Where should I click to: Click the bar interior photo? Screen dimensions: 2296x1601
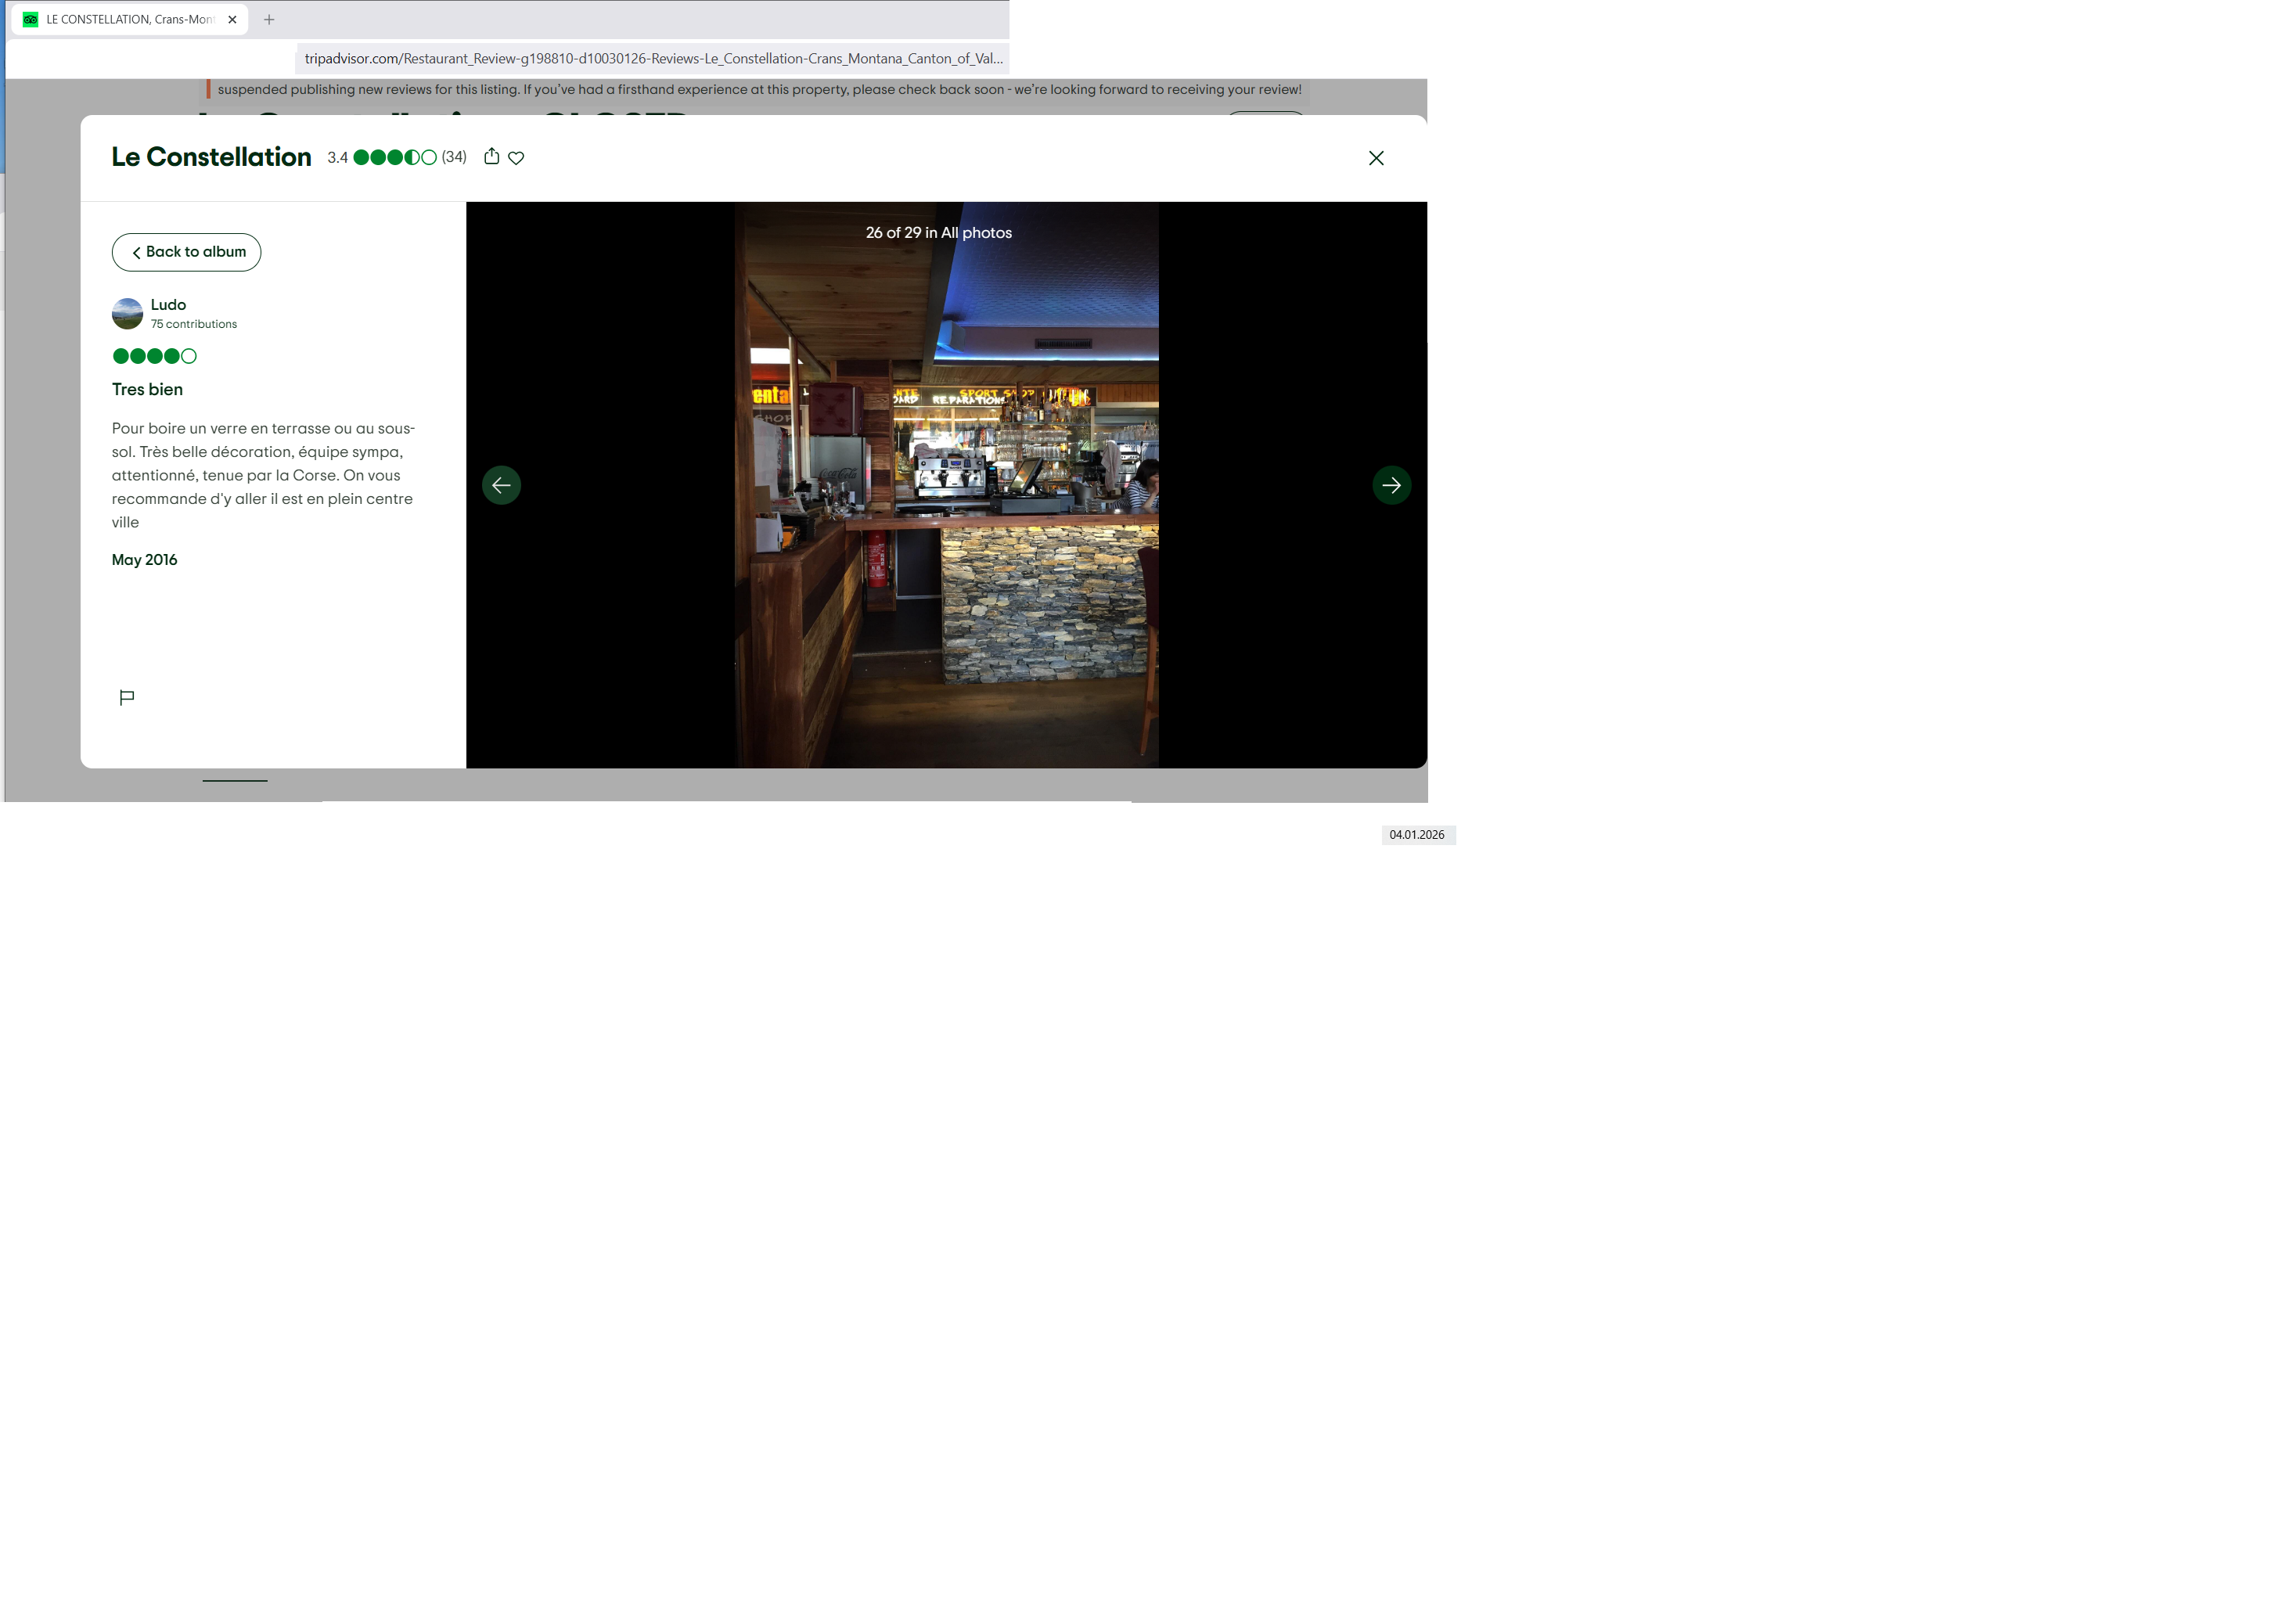pyautogui.click(x=946, y=520)
